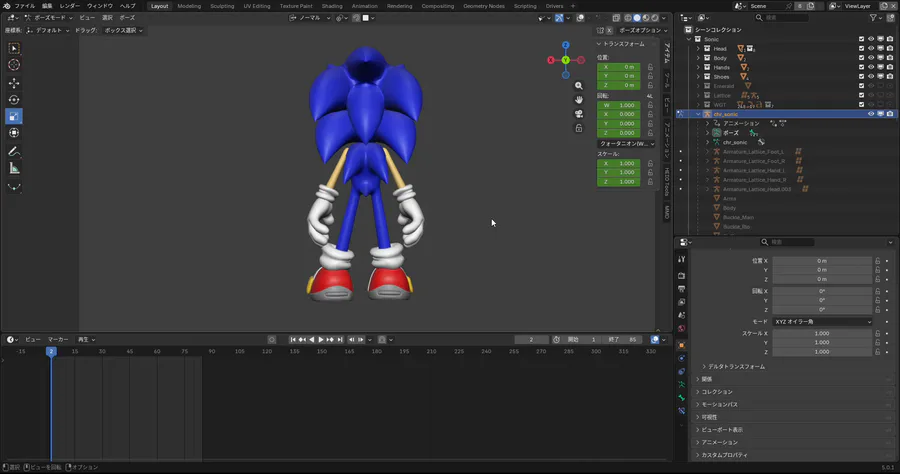Viewport: 900px width, 474px height.
Task: Open the Box Select drag dropdown
Action: (123, 30)
